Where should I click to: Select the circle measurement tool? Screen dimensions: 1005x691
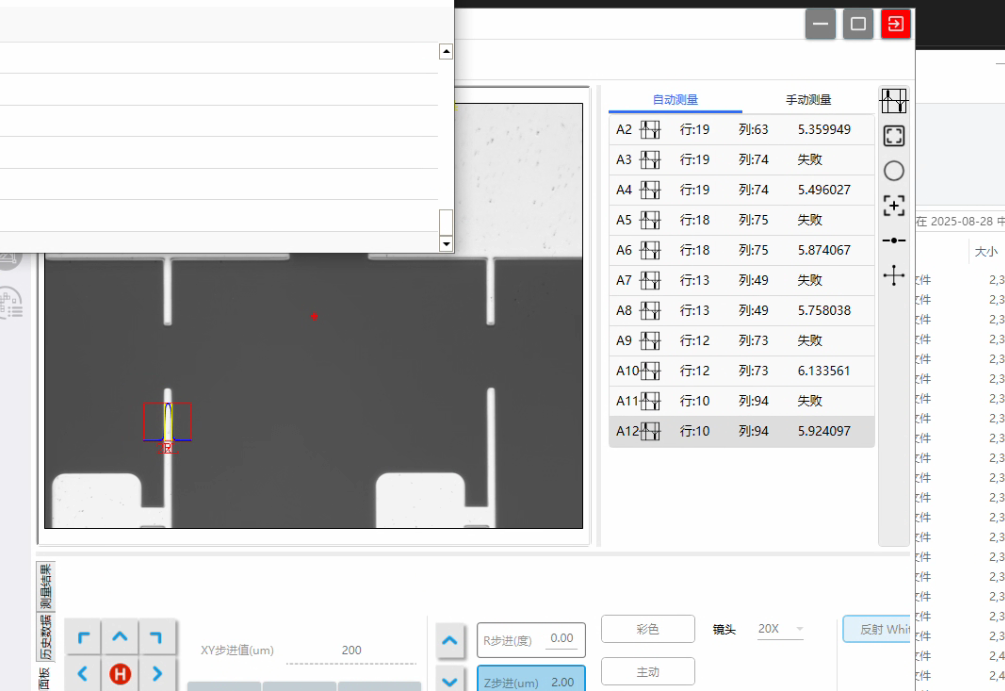tap(893, 171)
